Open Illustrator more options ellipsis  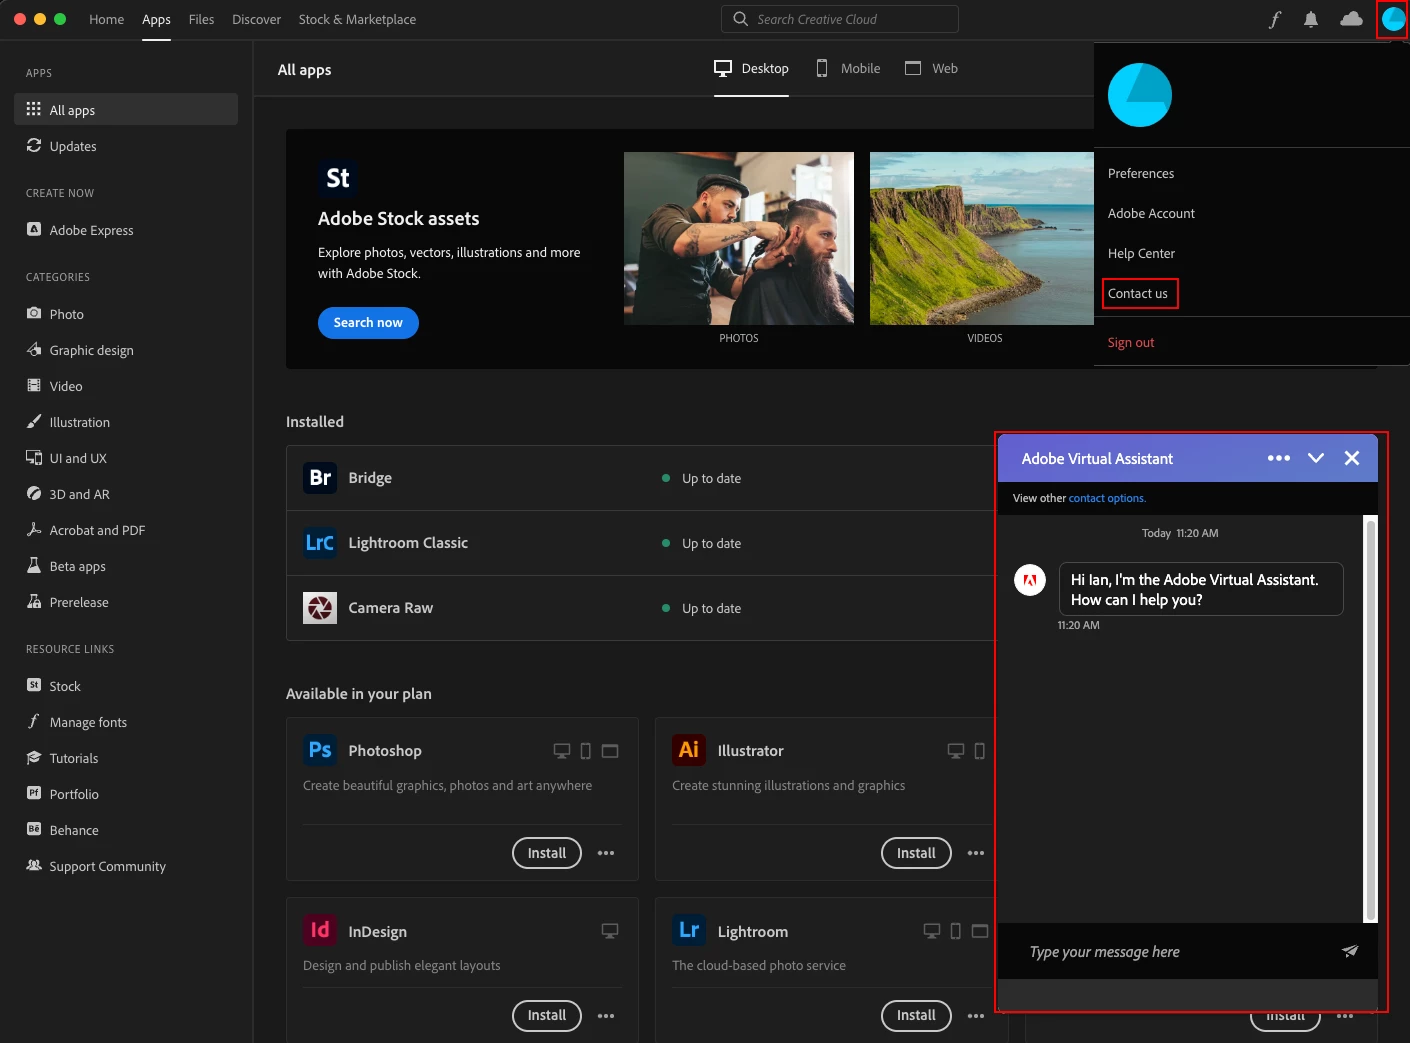976,853
